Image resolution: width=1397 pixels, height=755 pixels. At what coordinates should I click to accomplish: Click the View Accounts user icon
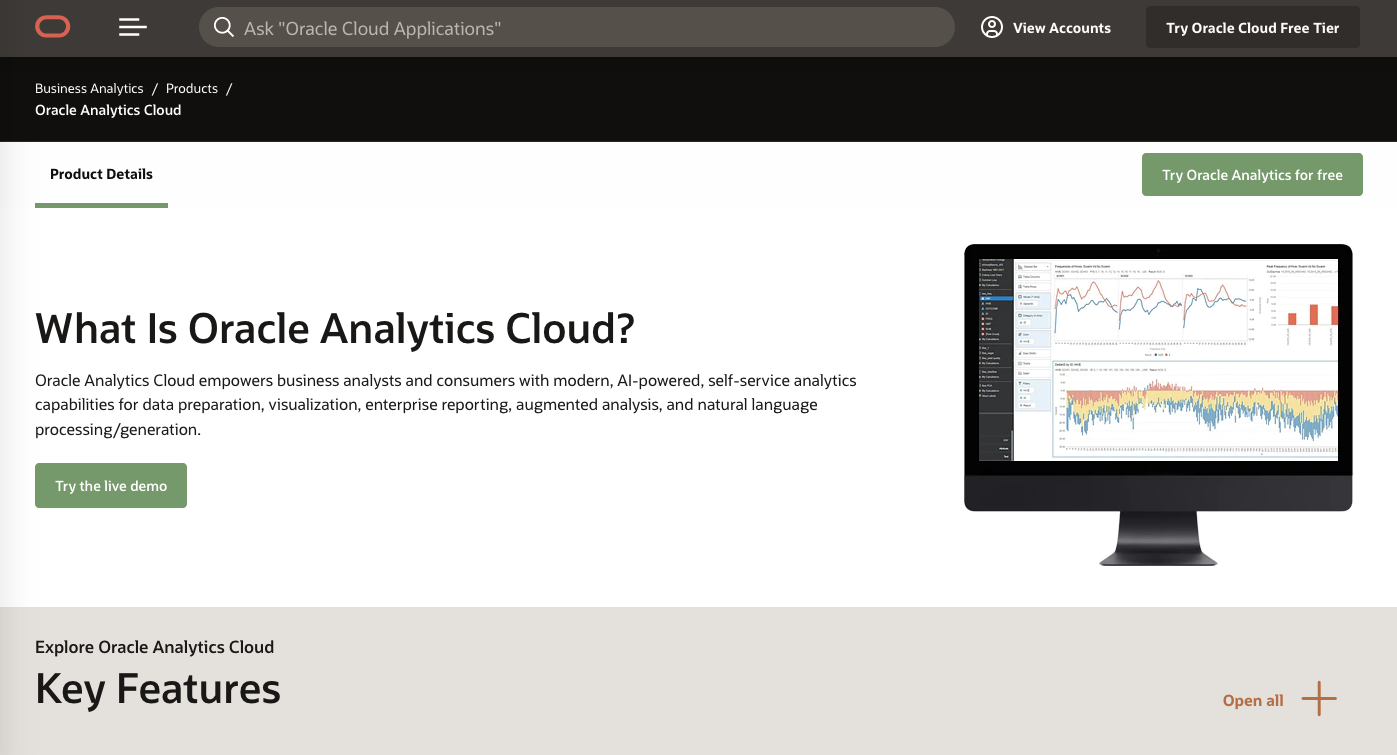click(x=992, y=28)
